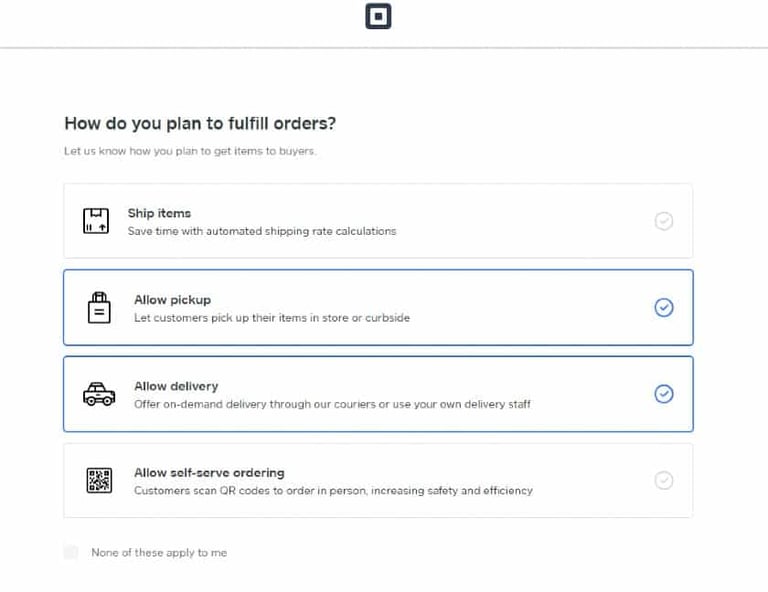The height and width of the screenshot is (592, 768).
Task: Click the shipping box icon
Action: tap(95, 221)
